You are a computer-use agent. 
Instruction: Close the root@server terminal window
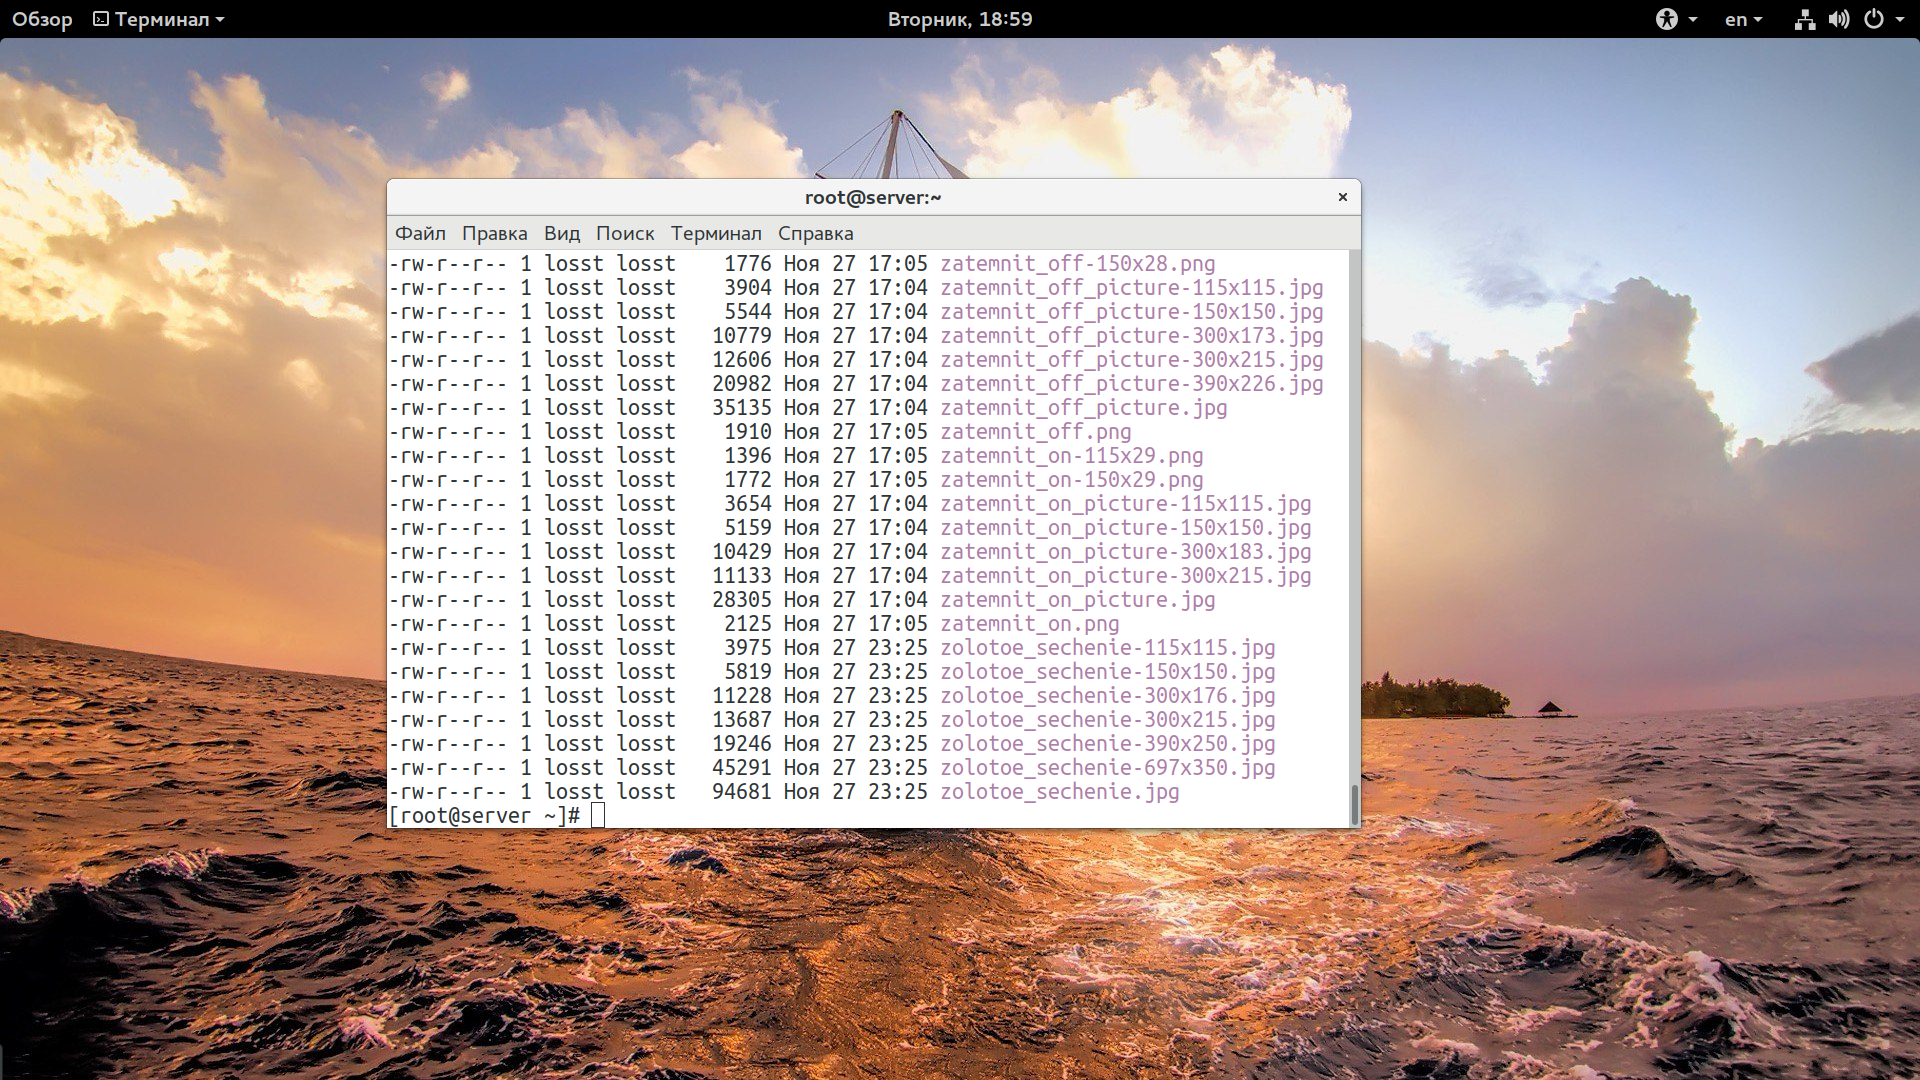pyautogui.click(x=1342, y=197)
